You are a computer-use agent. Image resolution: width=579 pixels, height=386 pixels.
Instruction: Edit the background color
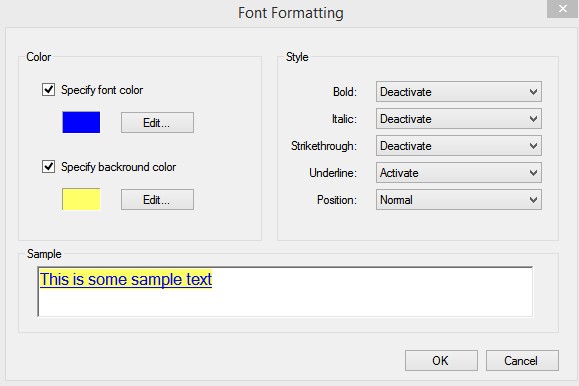tap(157, 200)
